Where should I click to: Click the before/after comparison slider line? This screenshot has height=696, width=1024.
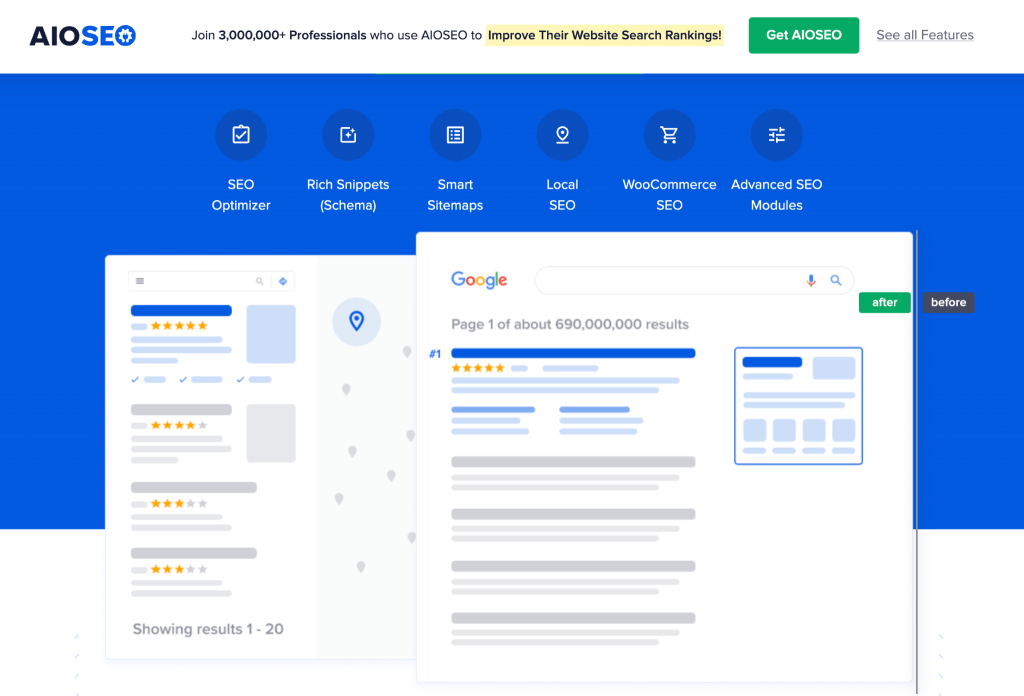917,462
